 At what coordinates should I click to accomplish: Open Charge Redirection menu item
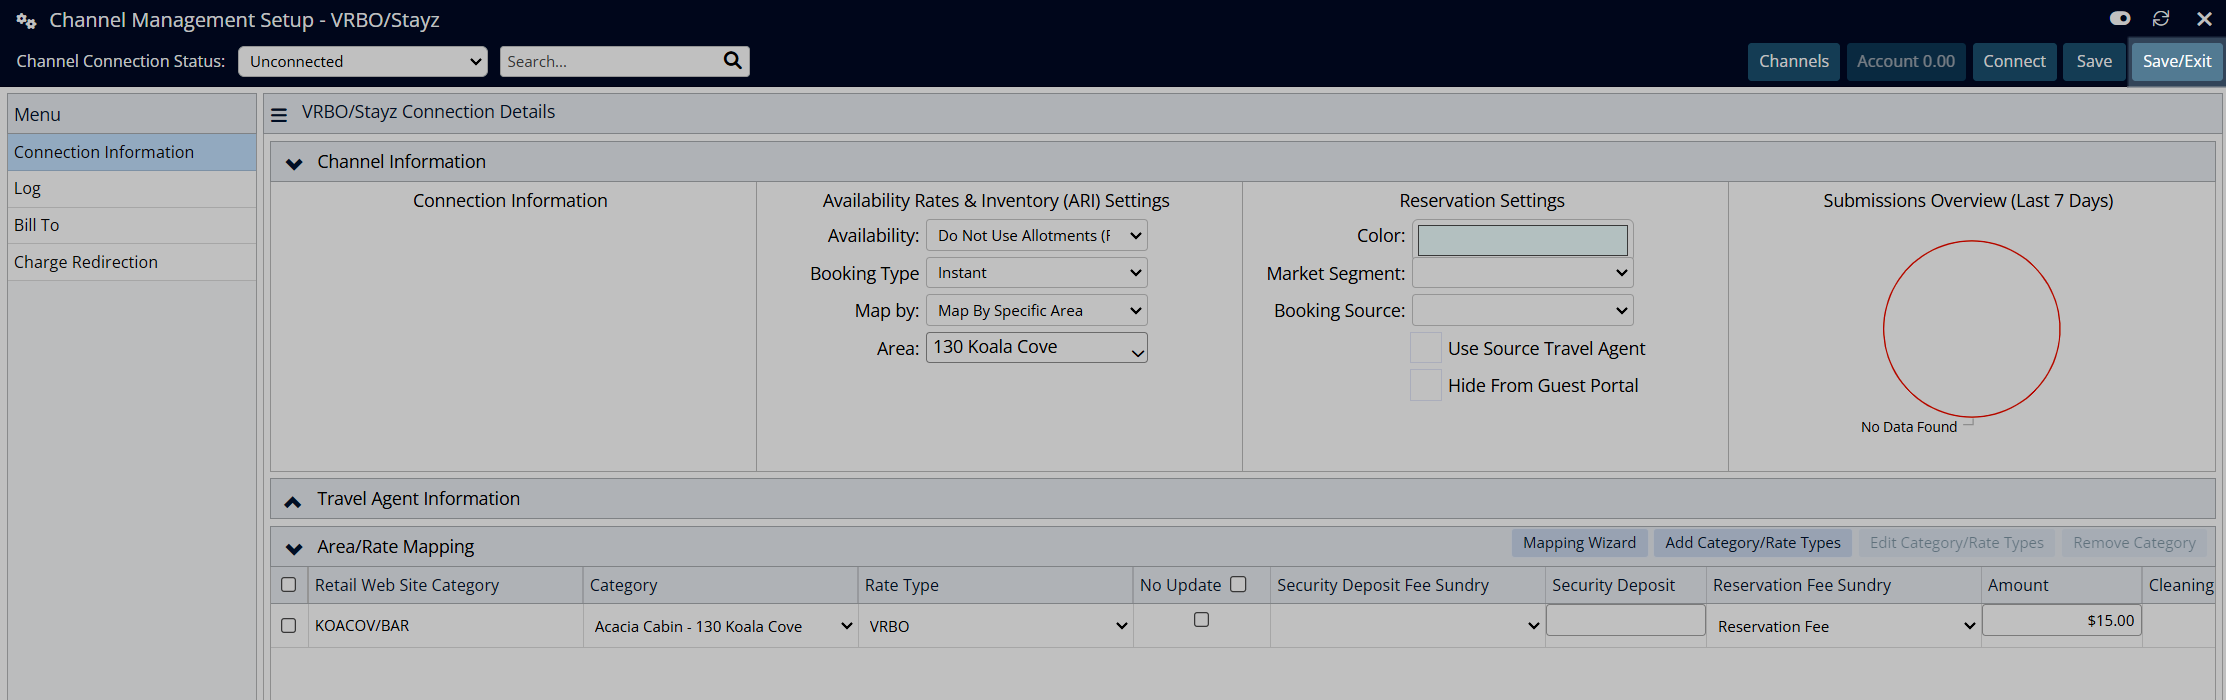pyautogui.click(x=132, y=262)
